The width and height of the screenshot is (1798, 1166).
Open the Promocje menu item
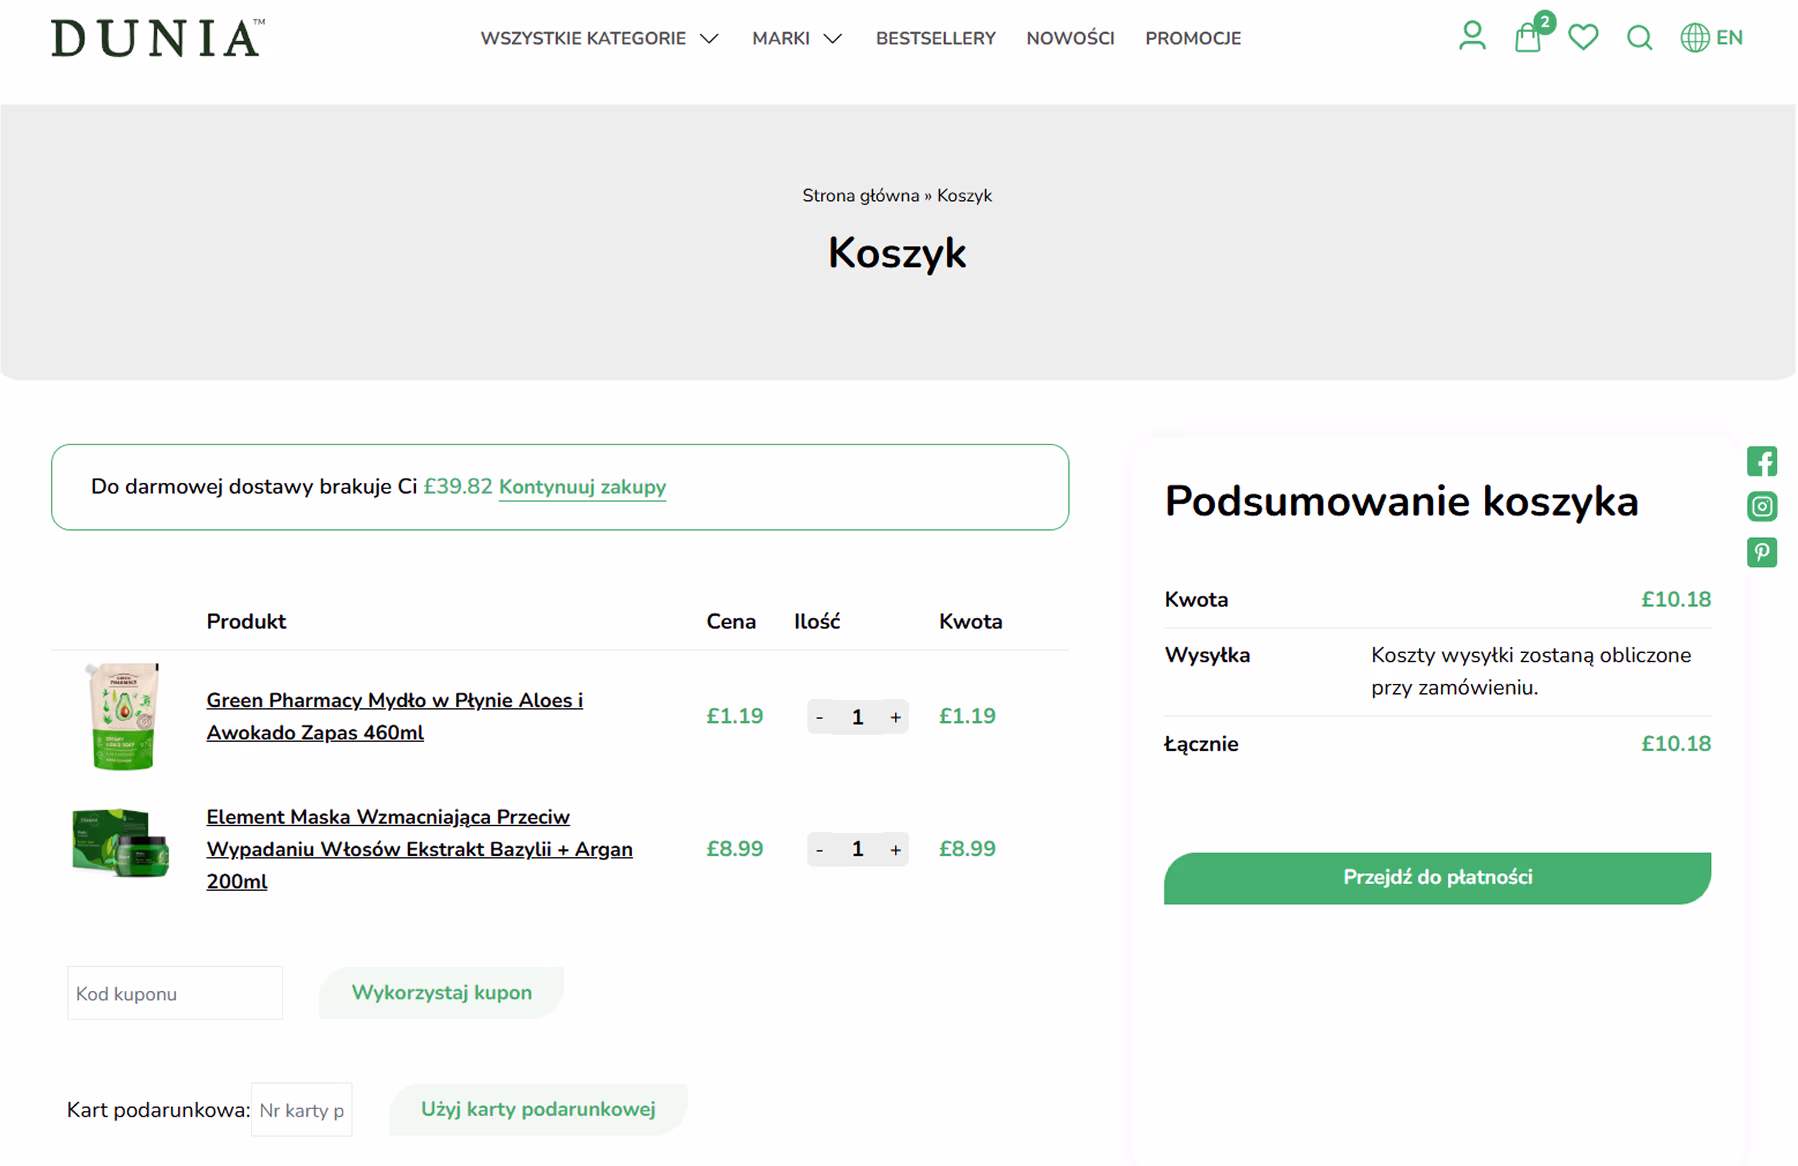pos(1193,38)
